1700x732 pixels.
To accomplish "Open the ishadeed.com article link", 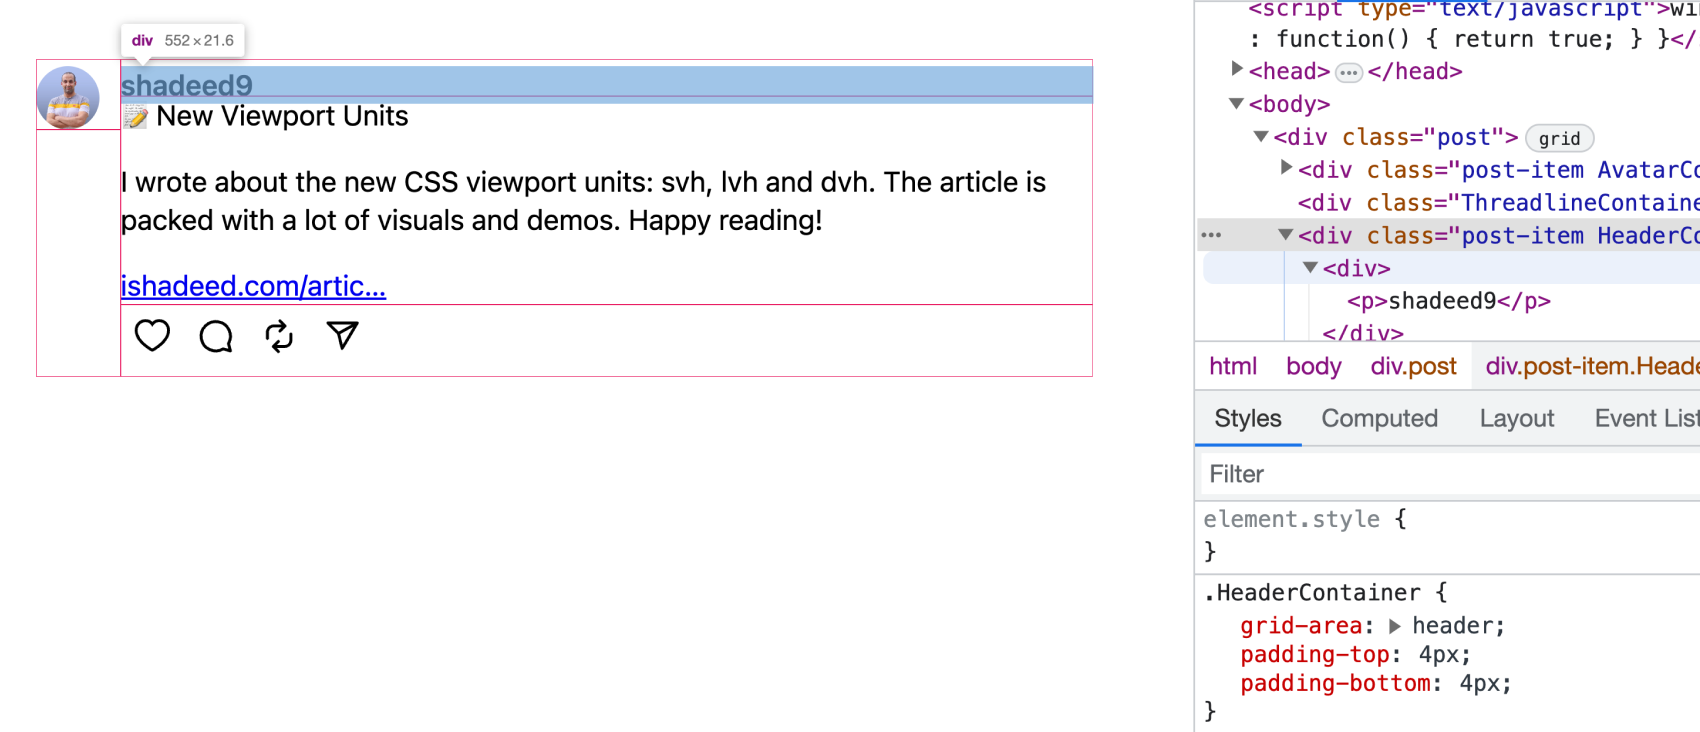I will click(x=253, y=287).
